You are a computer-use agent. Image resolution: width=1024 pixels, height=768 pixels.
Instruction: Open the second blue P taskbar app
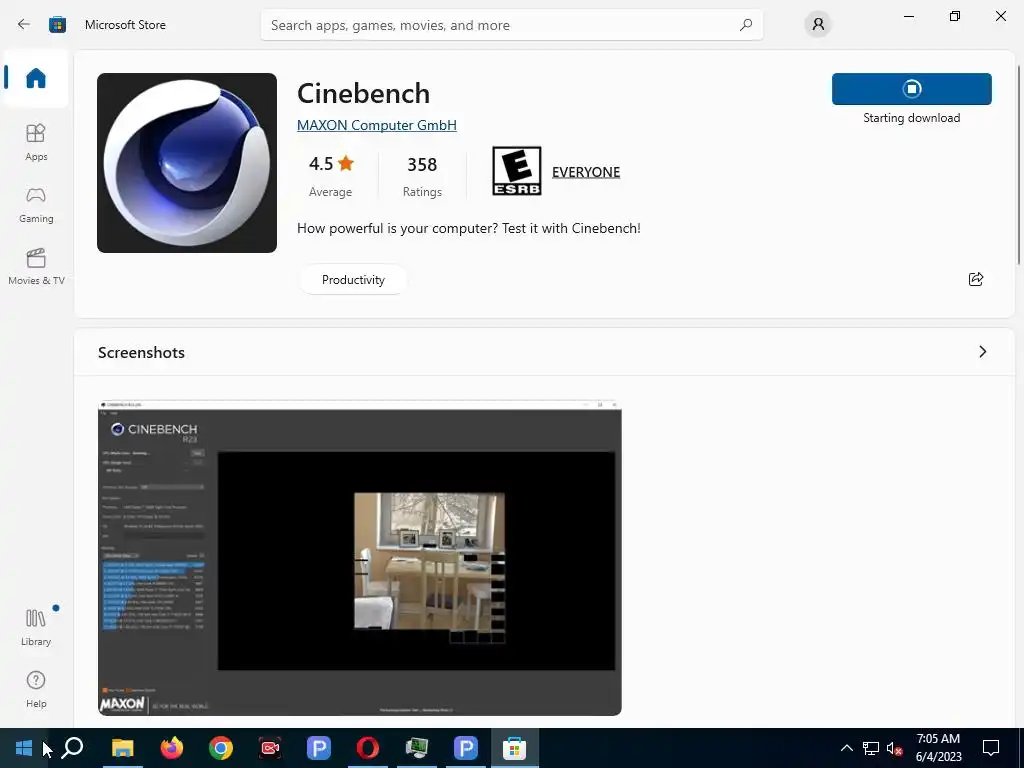point(466,748)
